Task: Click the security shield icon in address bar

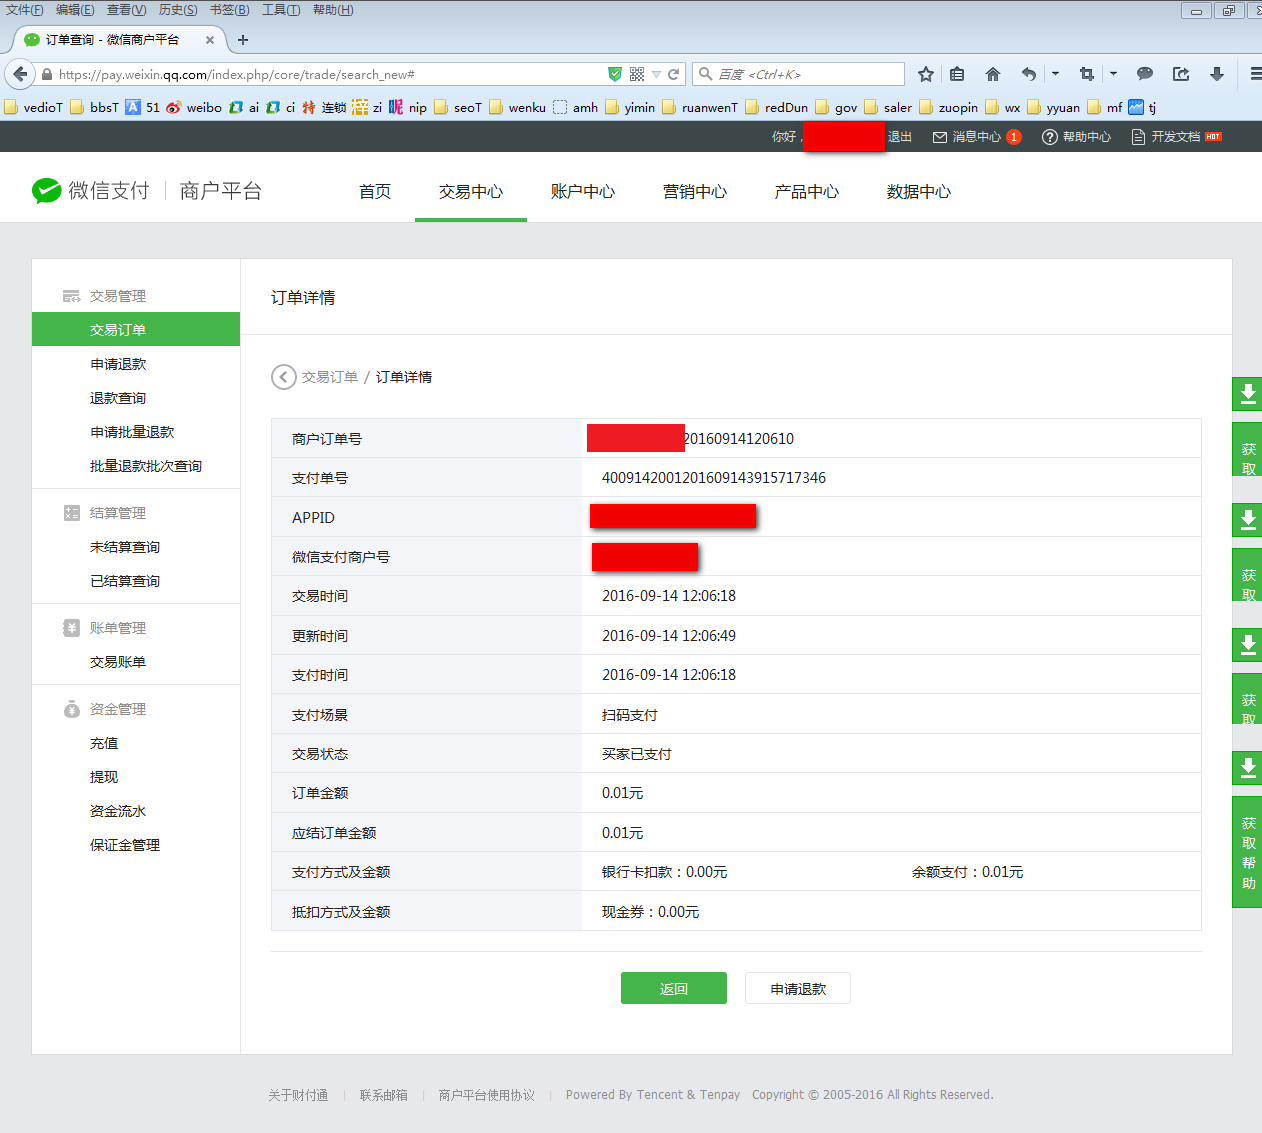Action: [615, 74]
